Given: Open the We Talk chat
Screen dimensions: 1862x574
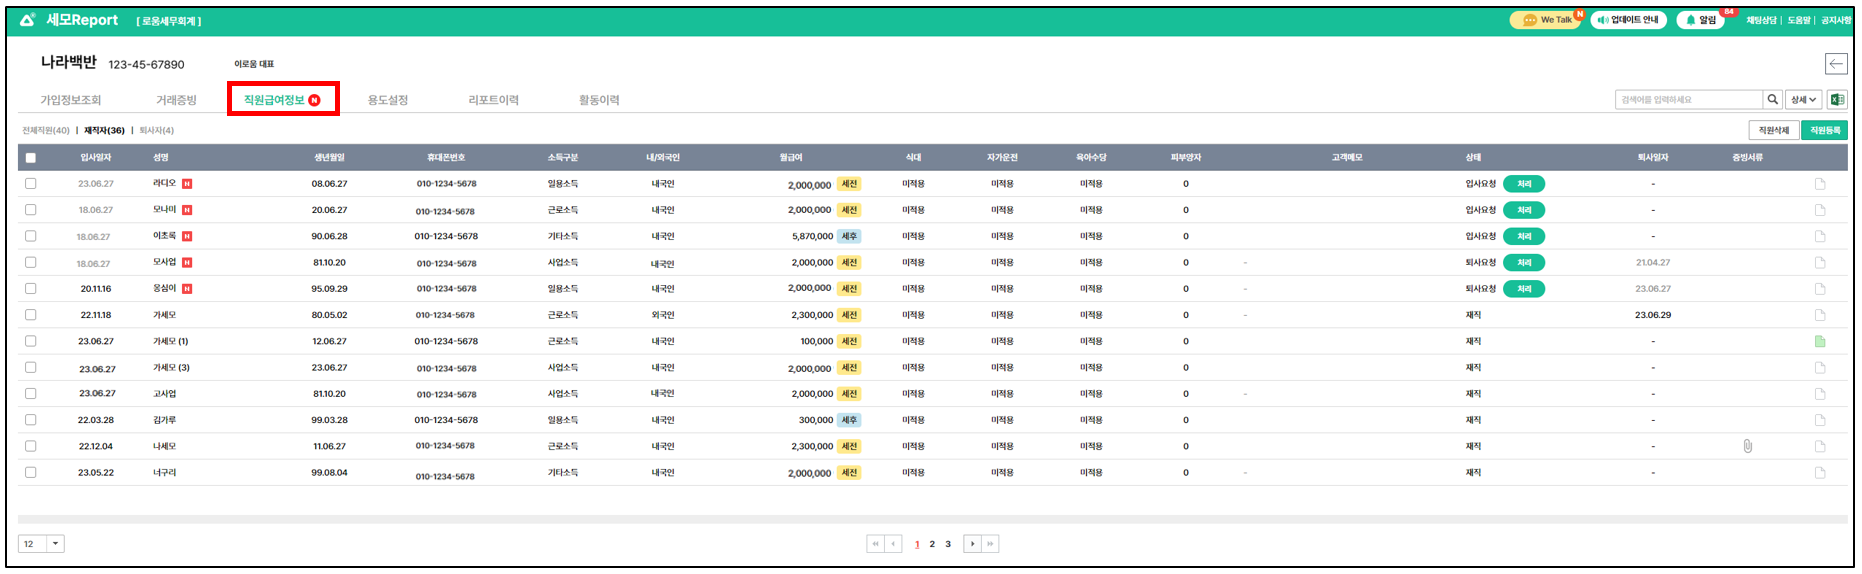Looking at the screenshot, I should (1546, 20).
